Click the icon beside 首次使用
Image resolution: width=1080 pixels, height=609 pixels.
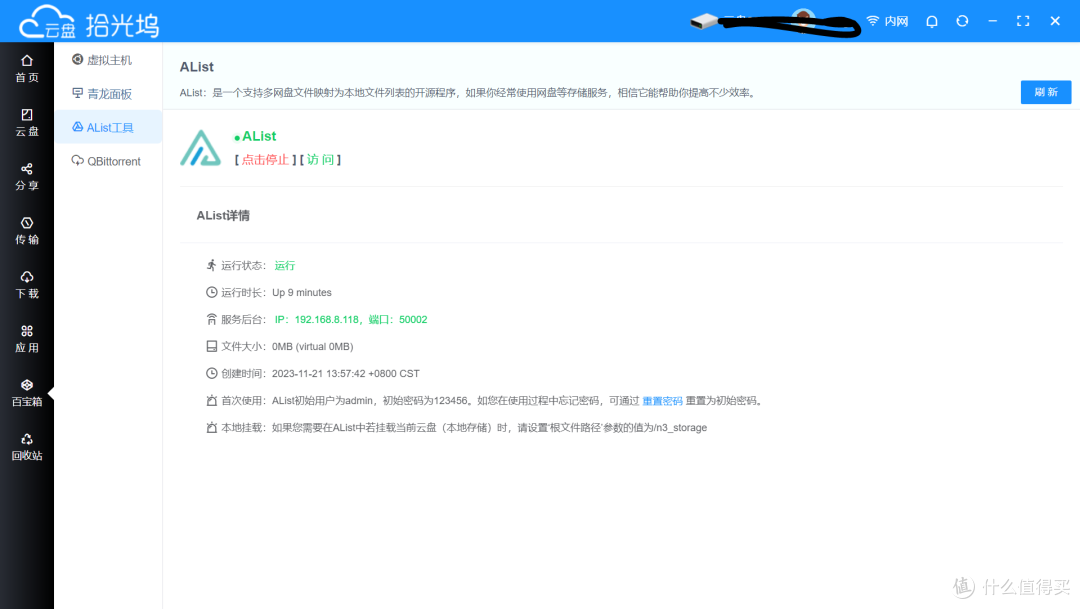(x=211, y=400)
